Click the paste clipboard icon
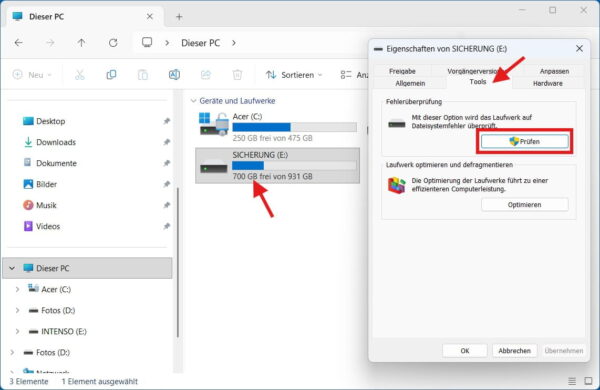Viewport: 600px width, 390px height. 143,75
